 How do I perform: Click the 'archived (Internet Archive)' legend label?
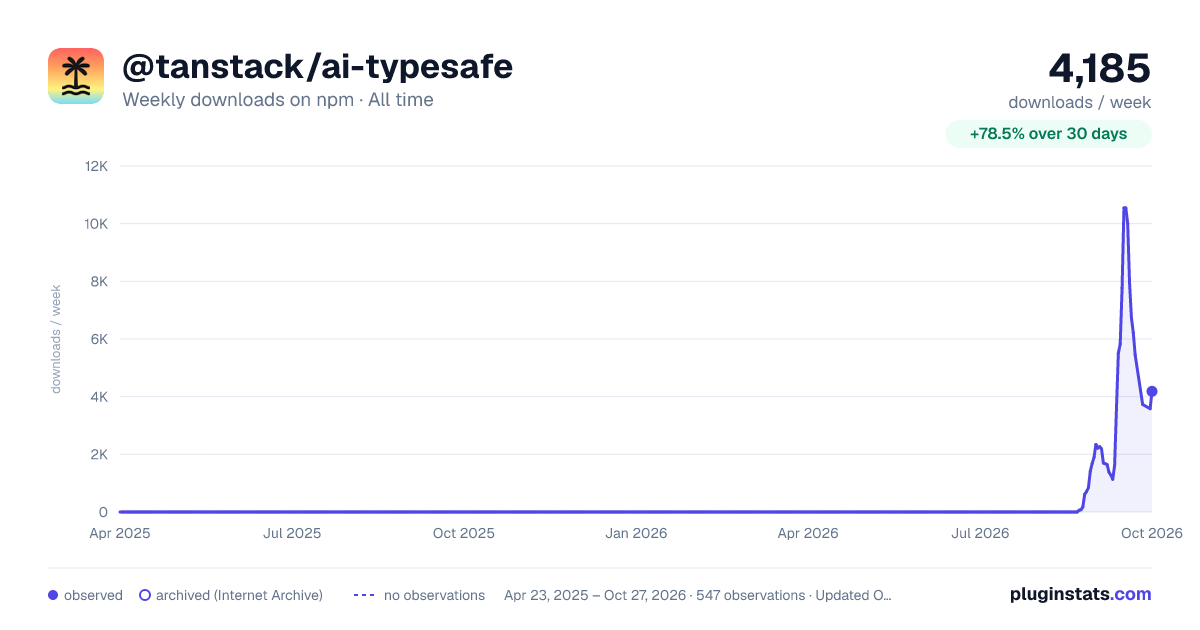(x=239, y=595)
